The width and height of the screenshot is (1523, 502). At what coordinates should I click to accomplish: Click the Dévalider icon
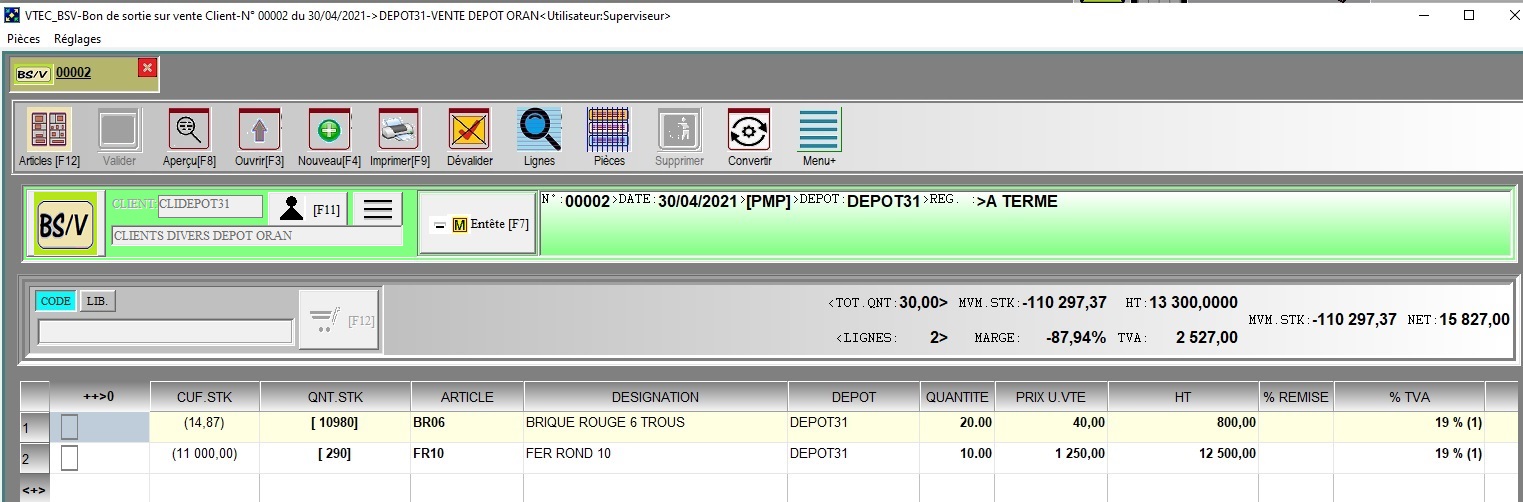469,129
